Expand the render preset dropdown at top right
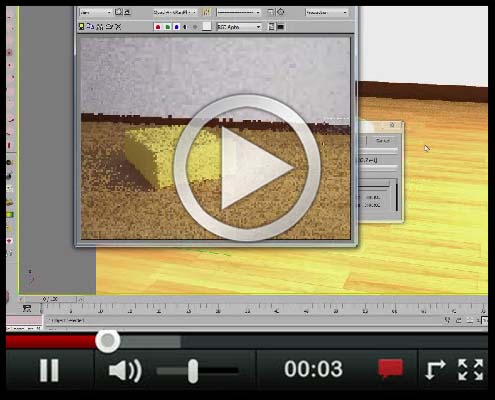The height and width of the screenshot is (400, 495). 327,13
